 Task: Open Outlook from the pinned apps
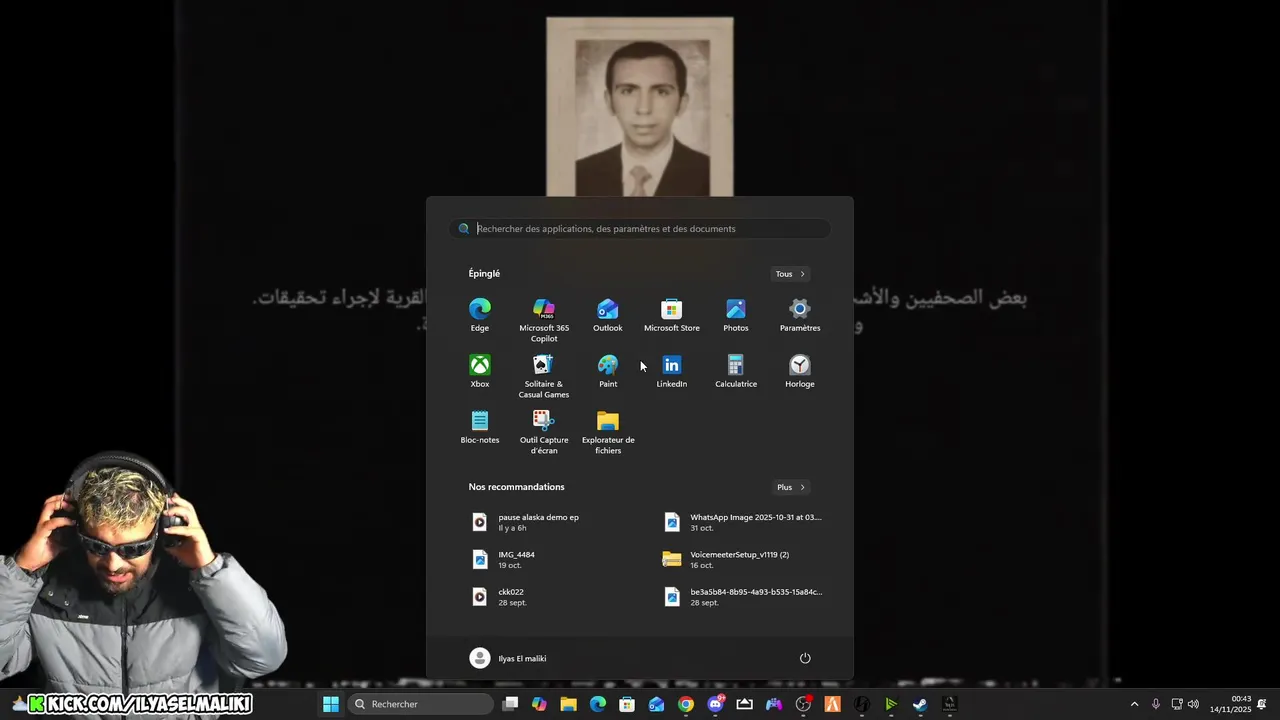[608, 315]
